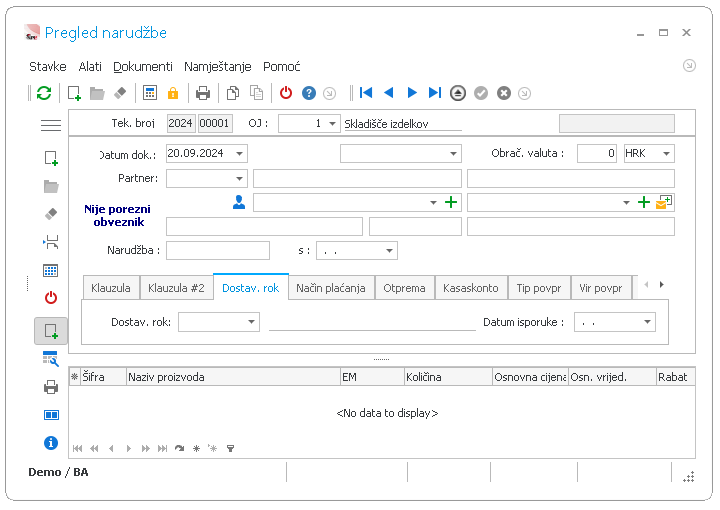The image size is (720, 510).
Task: Open the sidebar calendar grid icon
Action: 51,270
